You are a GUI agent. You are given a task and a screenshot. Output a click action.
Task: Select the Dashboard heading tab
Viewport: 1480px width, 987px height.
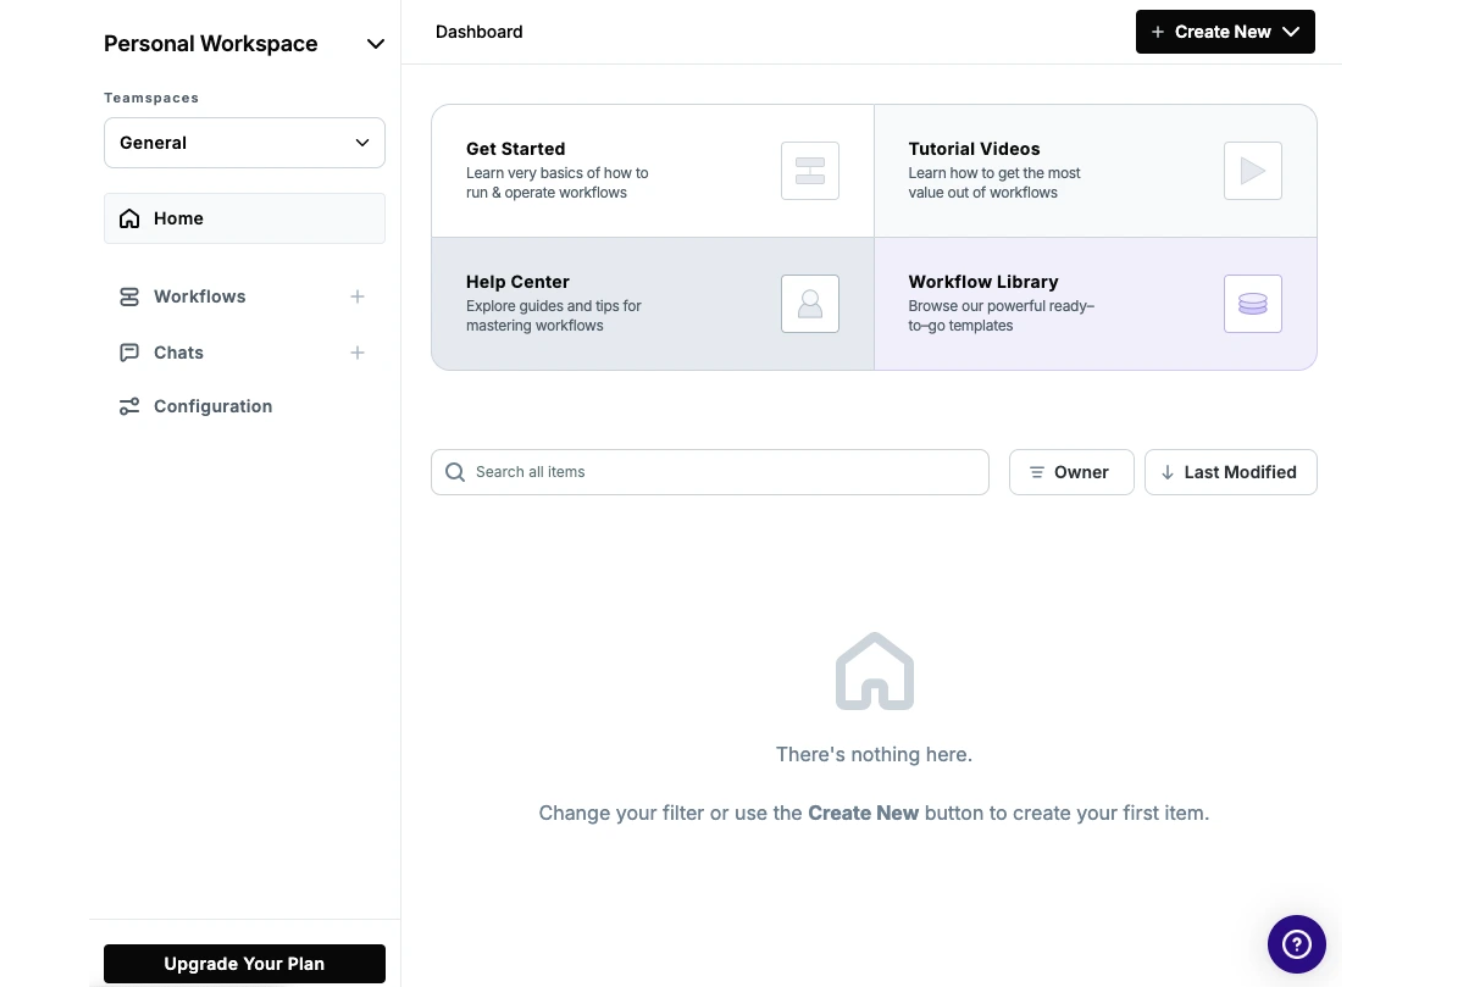click(479, 31)
